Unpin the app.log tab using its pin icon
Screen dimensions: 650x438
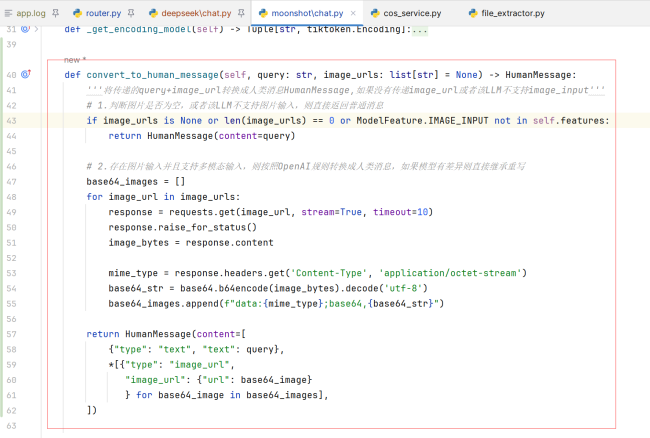pos(55,13)
